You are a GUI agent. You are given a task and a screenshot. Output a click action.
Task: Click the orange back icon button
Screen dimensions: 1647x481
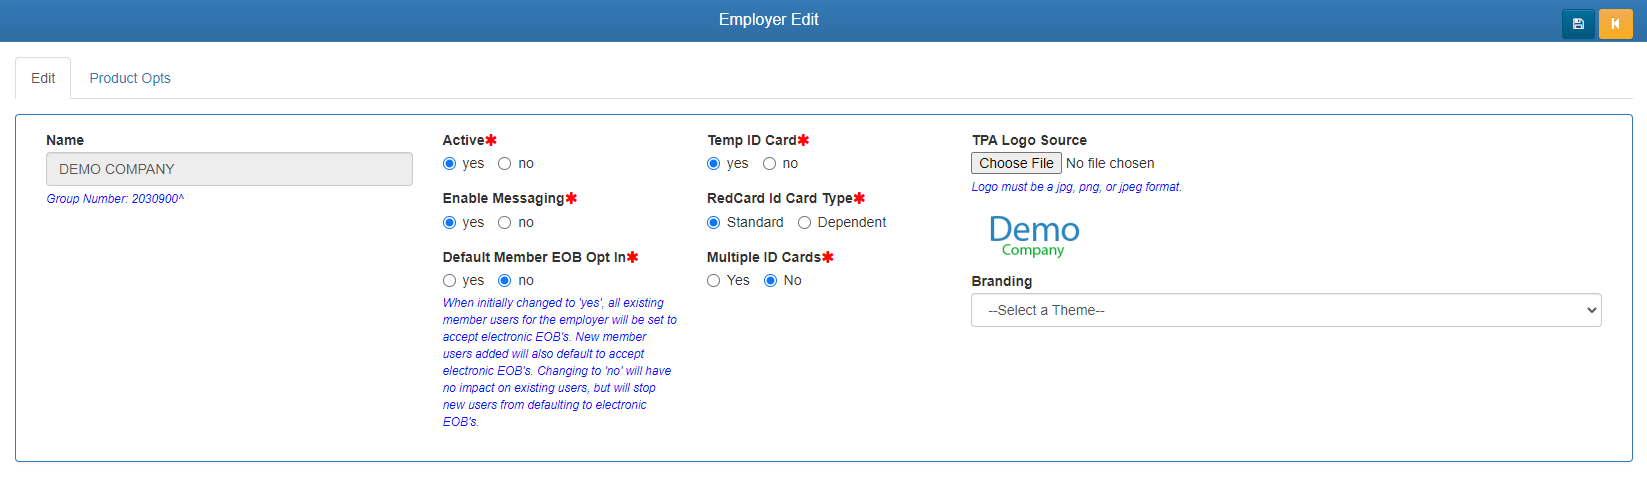[x=1615, y=24]
